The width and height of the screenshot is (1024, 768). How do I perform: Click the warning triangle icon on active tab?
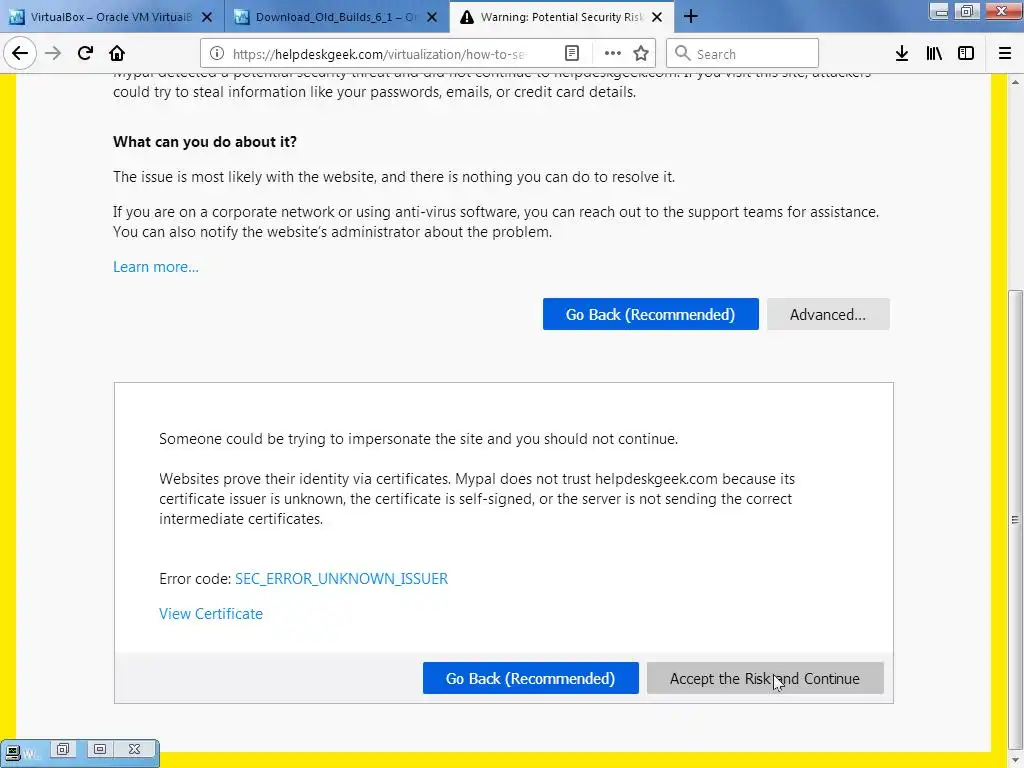pyautogui.click(x=466, y=18)
